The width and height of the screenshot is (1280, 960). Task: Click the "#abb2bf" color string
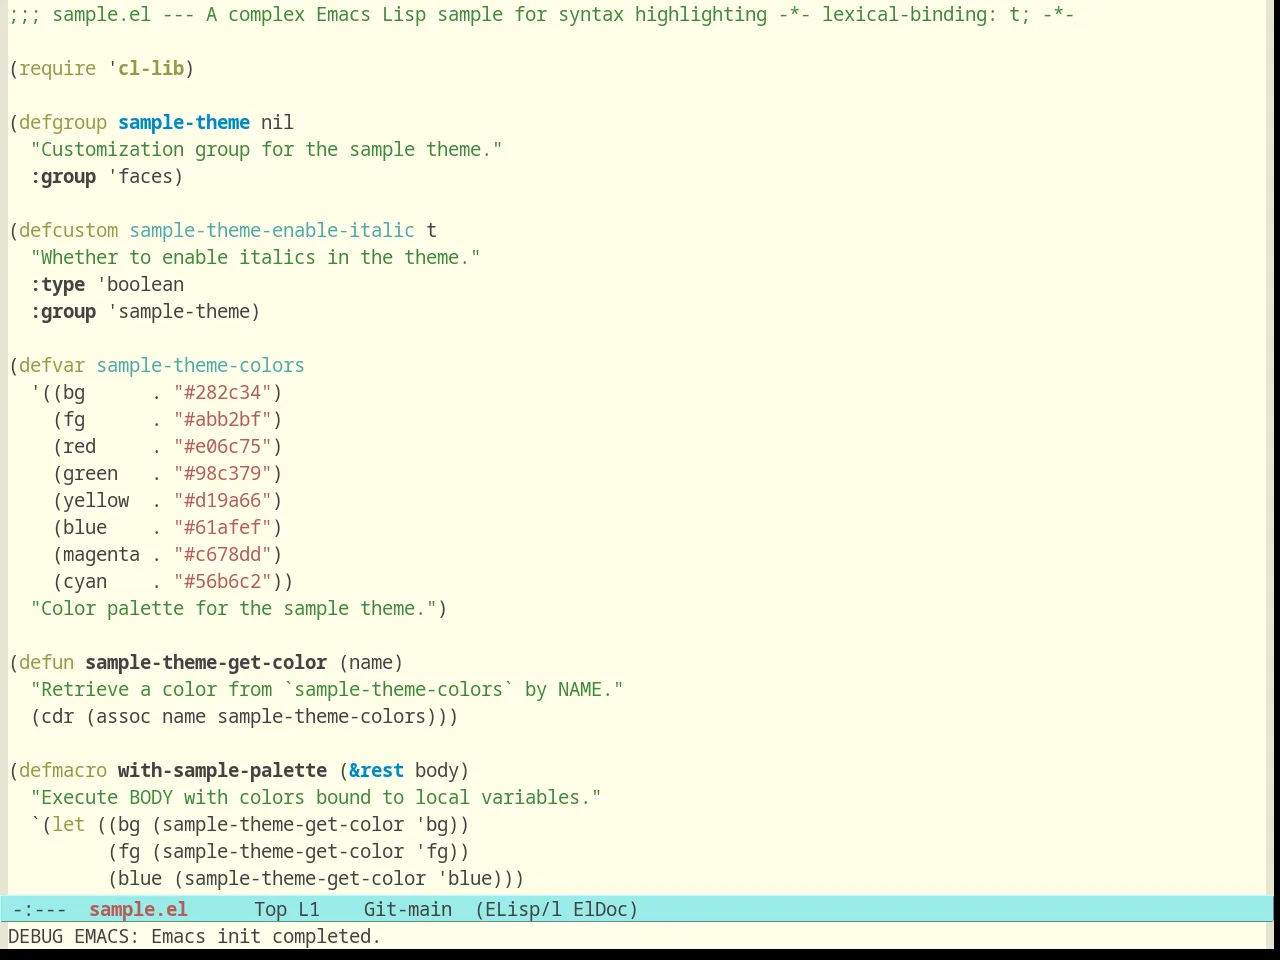click(223, 419)
